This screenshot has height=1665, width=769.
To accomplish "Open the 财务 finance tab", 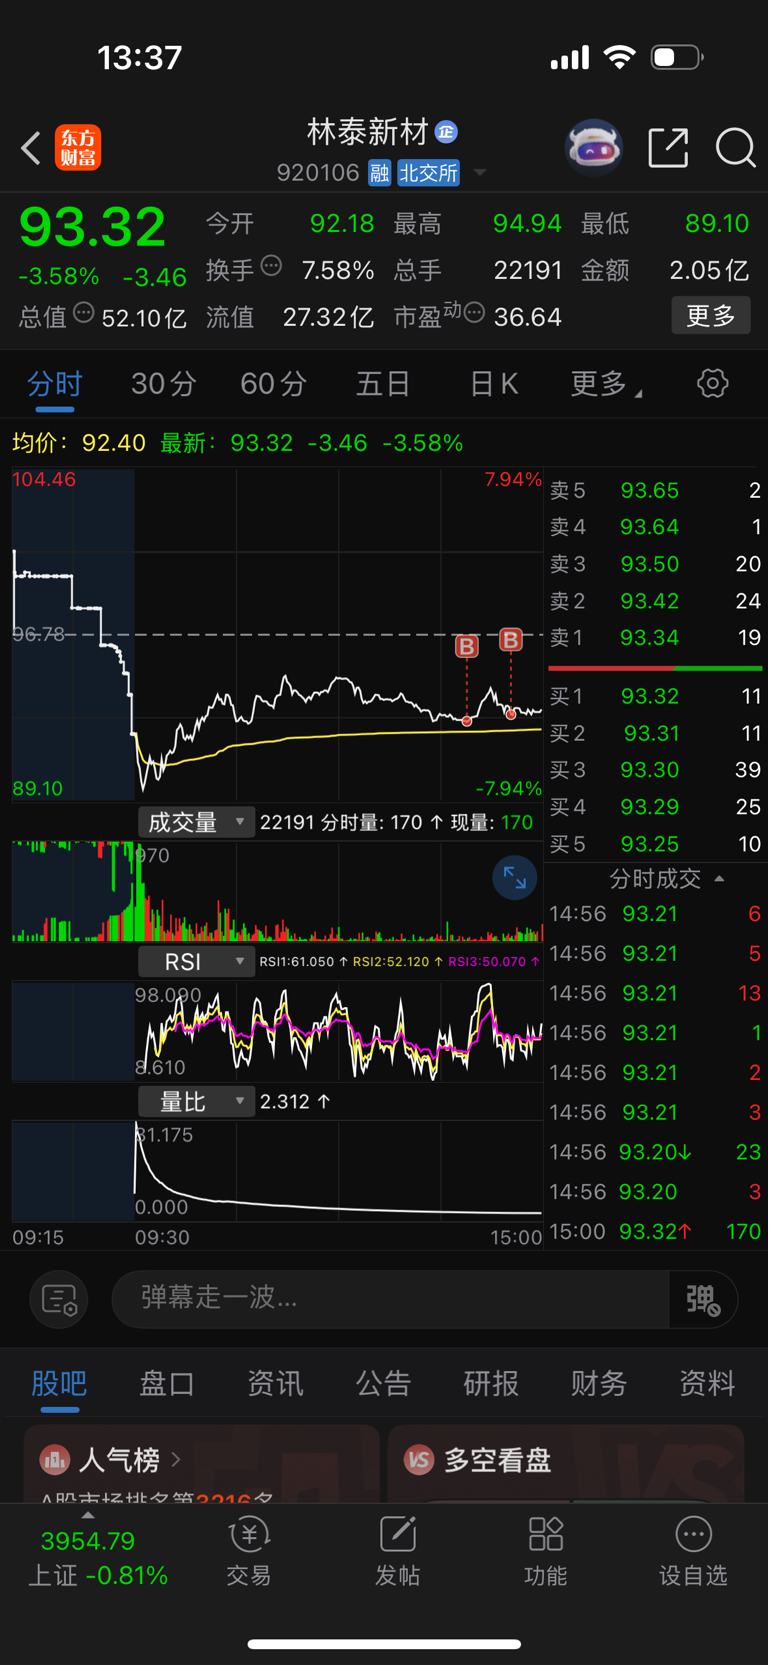I will pyautogui.click(x=599, y=1383).
